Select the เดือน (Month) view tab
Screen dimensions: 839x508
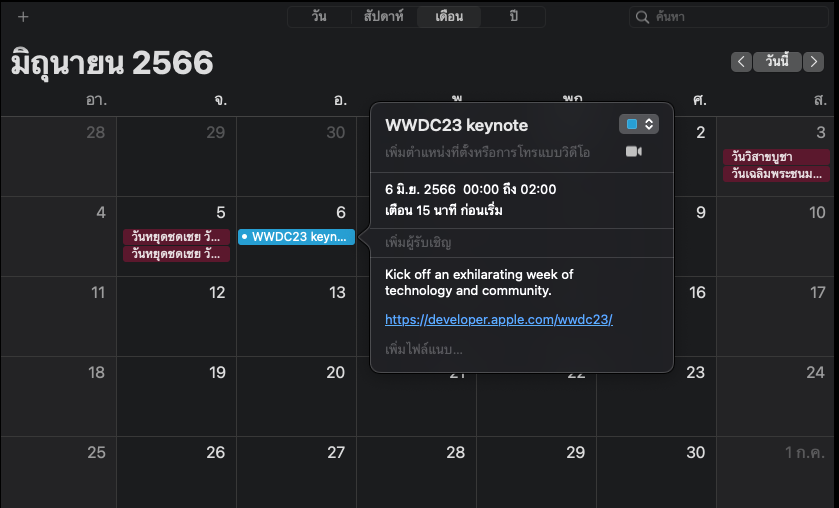click(448, 17)
